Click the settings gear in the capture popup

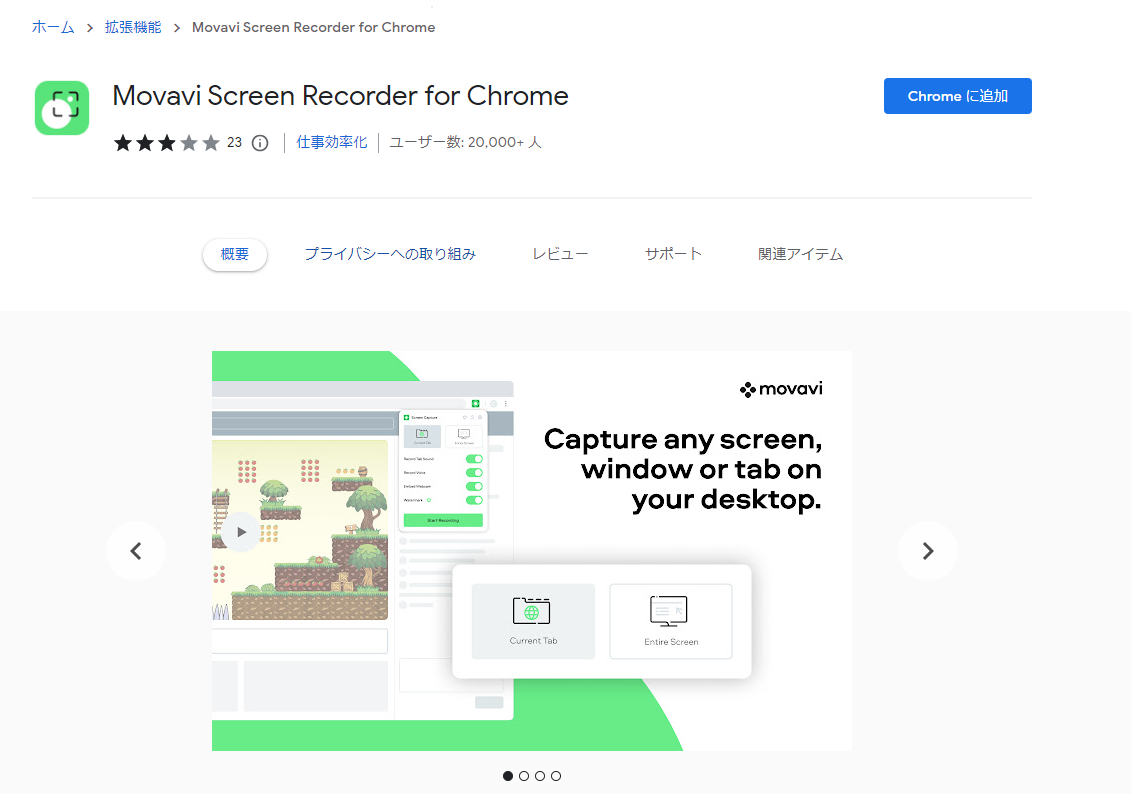[479, 417]
